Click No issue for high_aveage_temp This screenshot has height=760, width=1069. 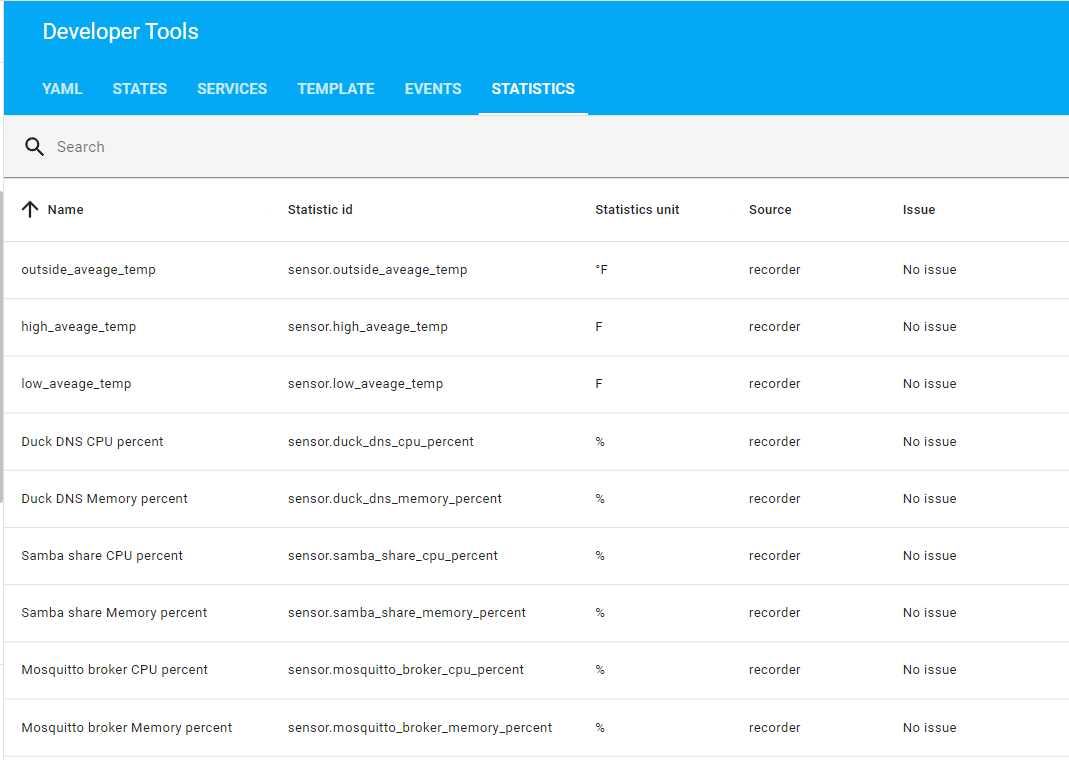point(929,326)
